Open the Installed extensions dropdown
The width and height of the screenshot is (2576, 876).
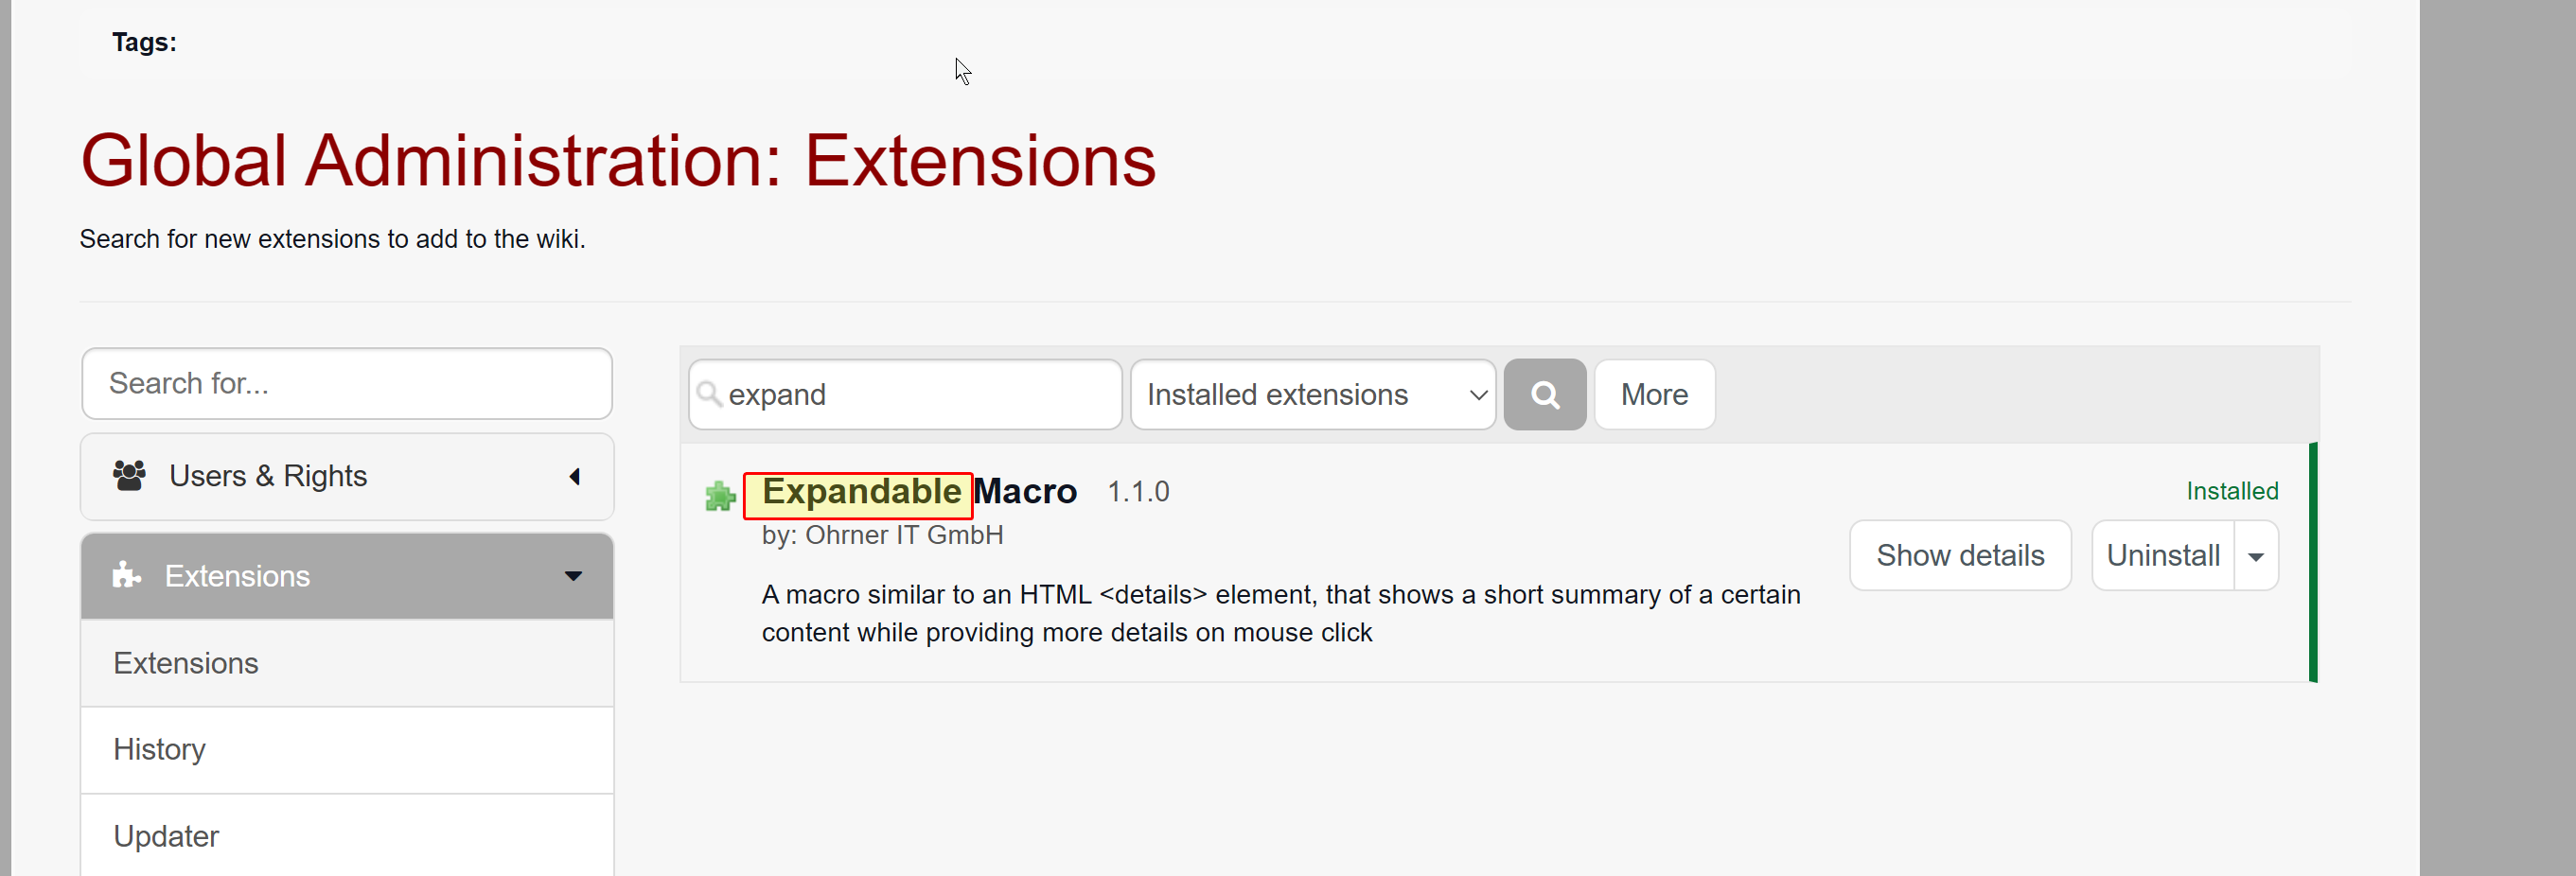point(1313,395)
